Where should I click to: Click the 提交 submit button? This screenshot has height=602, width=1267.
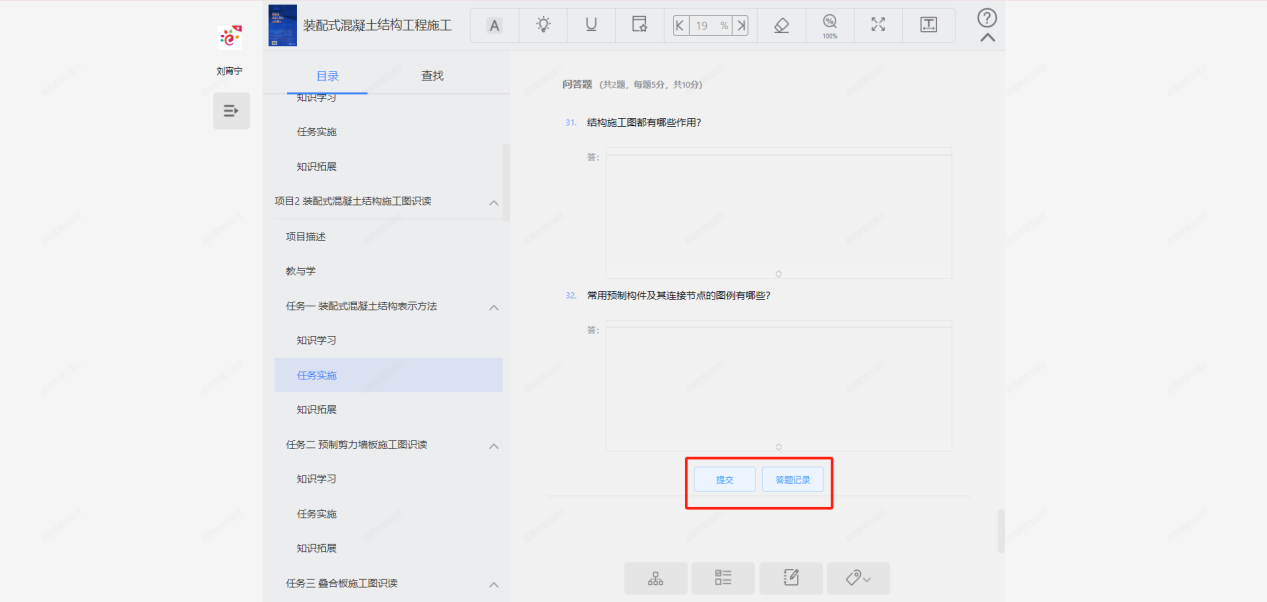point(725,480)
